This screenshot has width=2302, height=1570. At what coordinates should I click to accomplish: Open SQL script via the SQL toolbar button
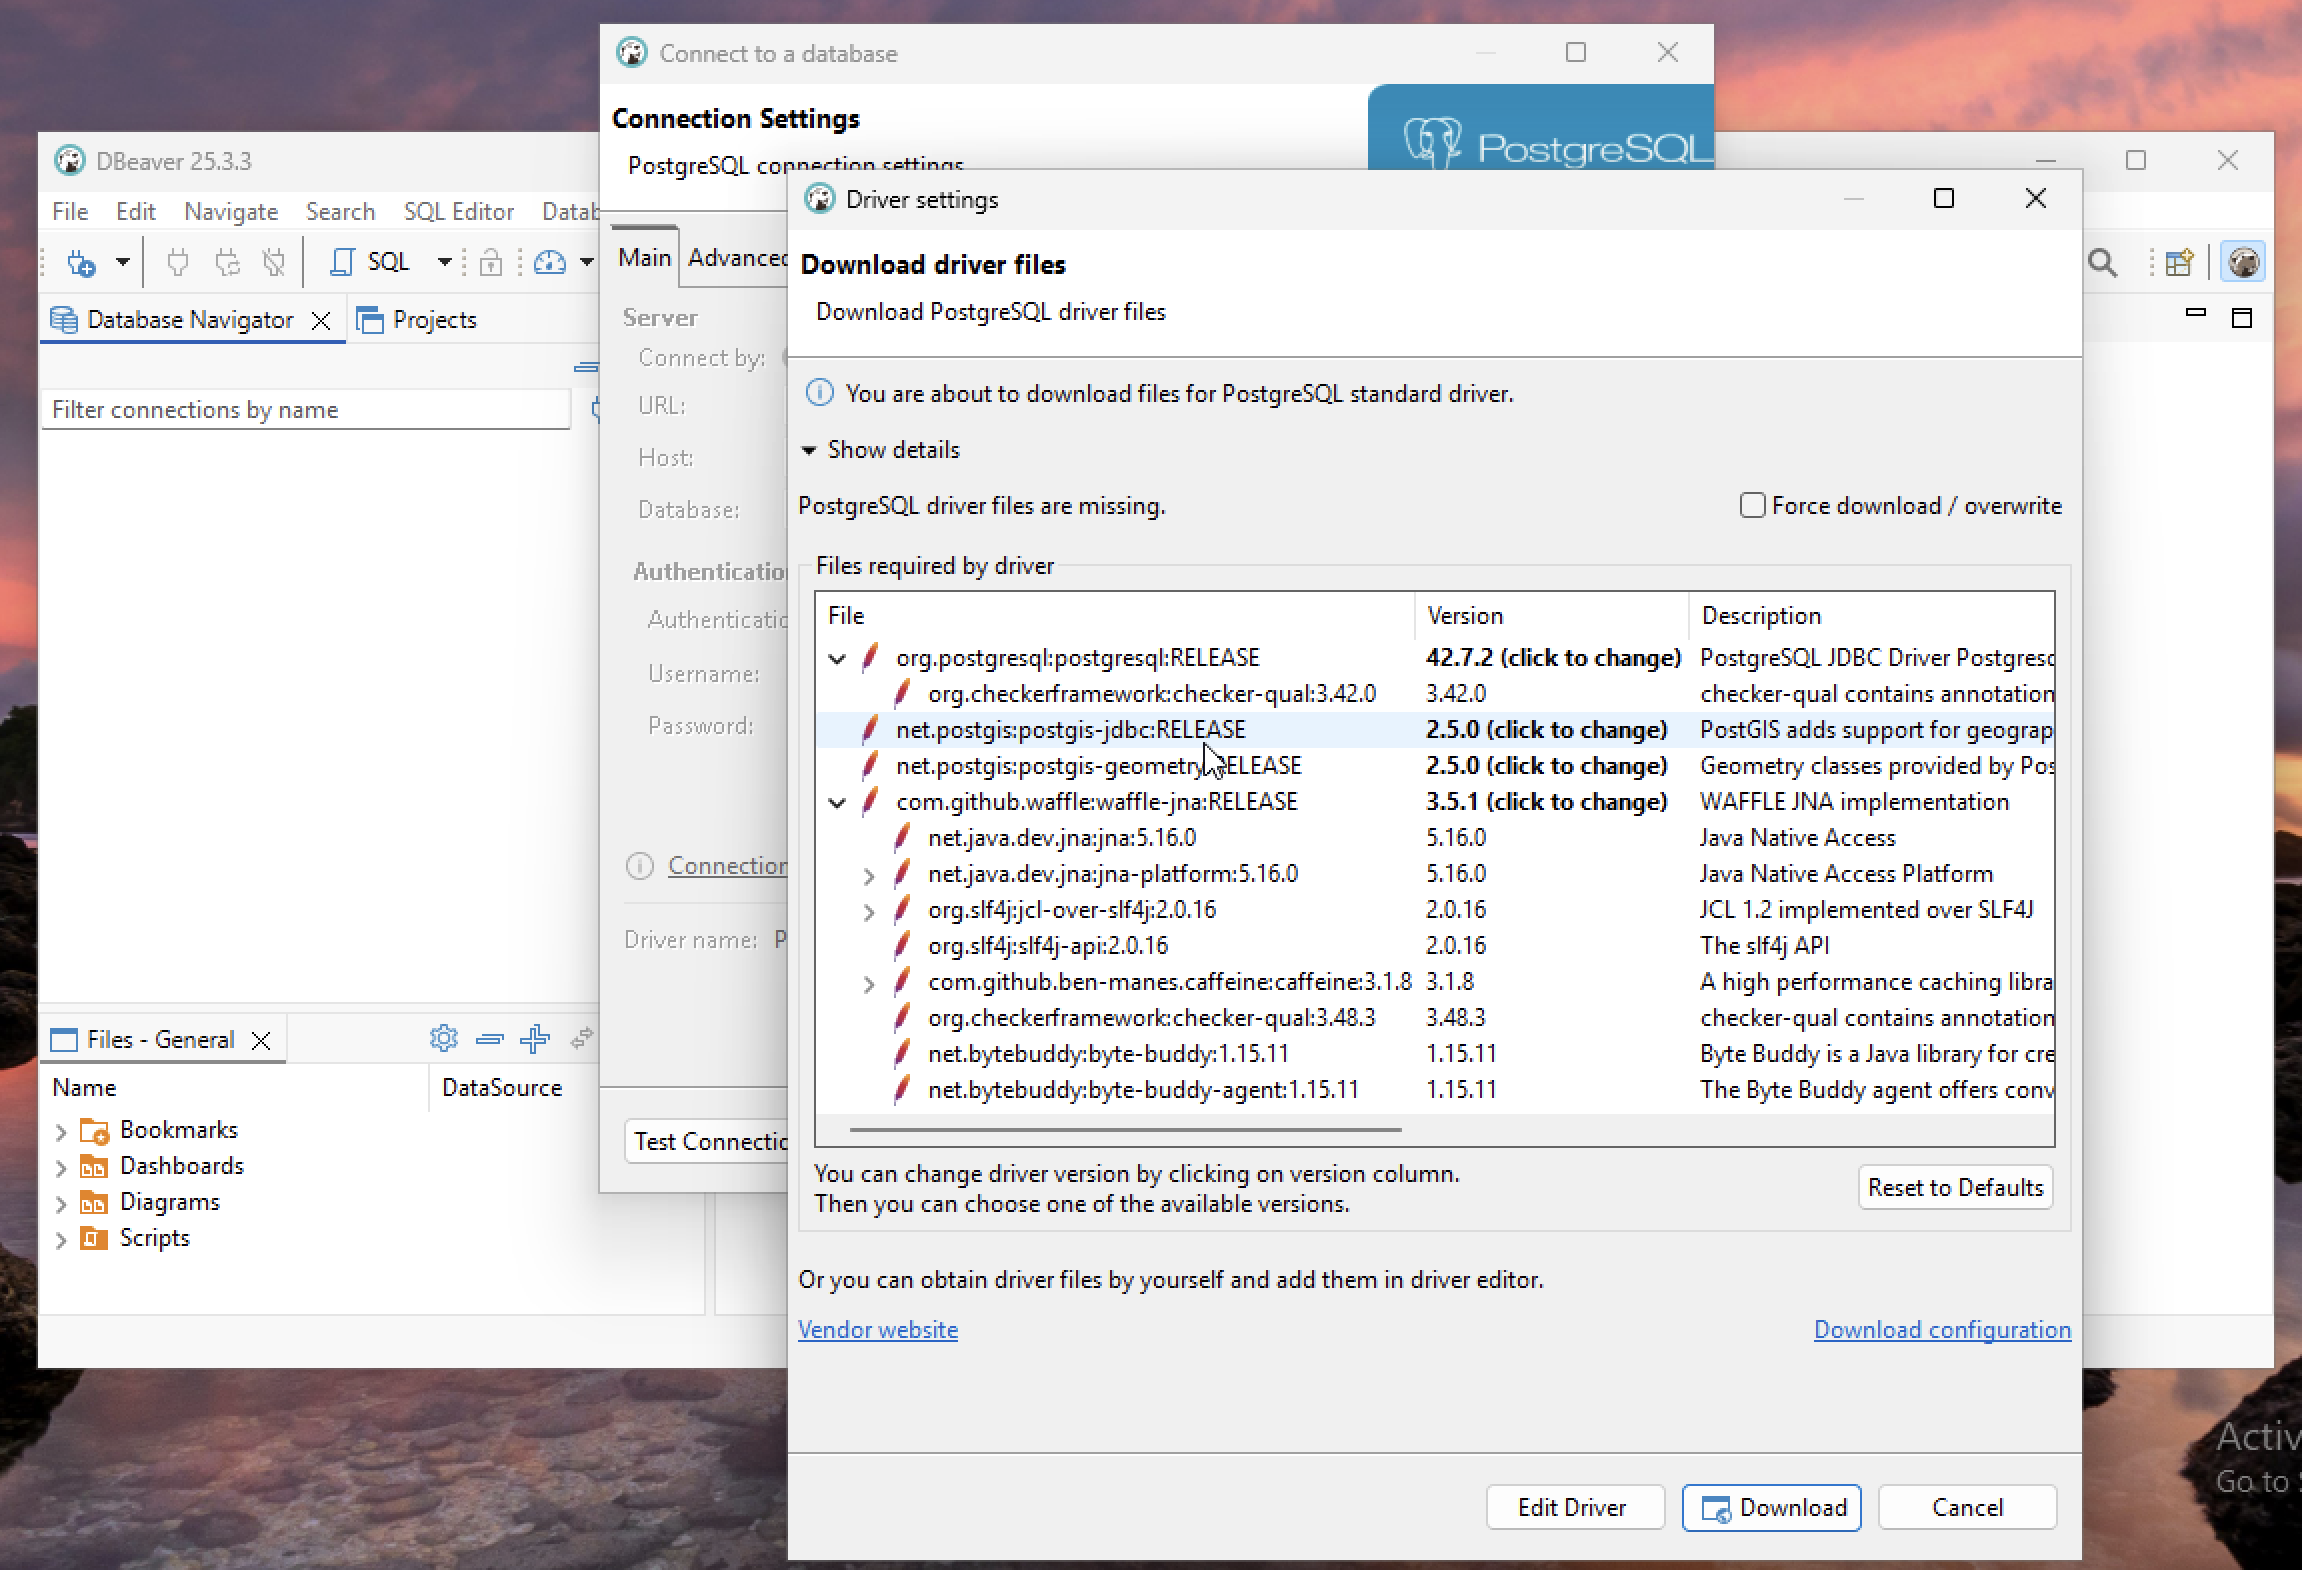[x=370, y=263]
